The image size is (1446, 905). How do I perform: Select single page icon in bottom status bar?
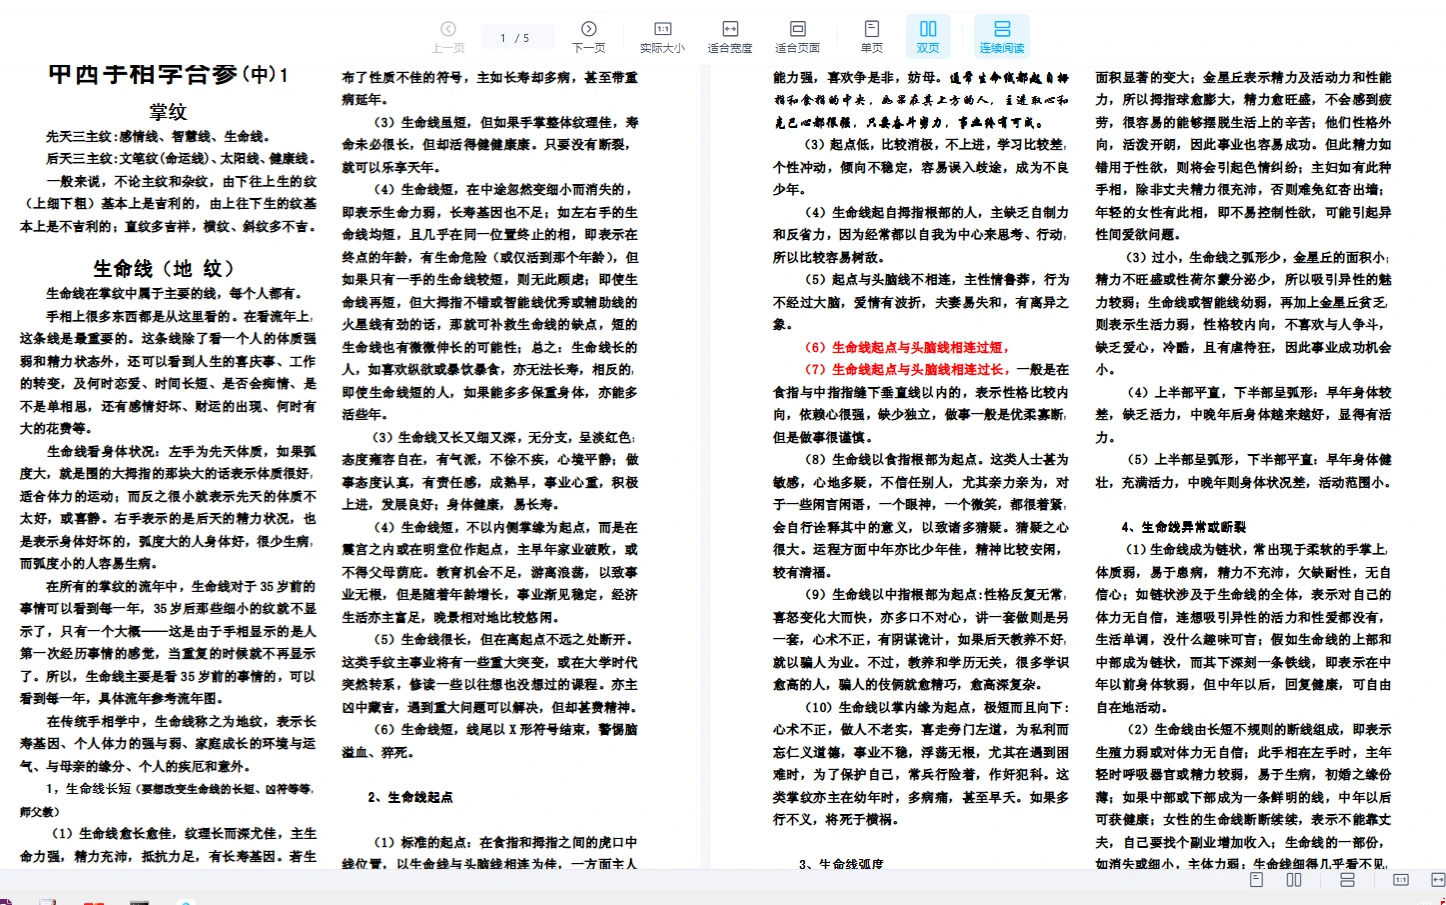1256,880
